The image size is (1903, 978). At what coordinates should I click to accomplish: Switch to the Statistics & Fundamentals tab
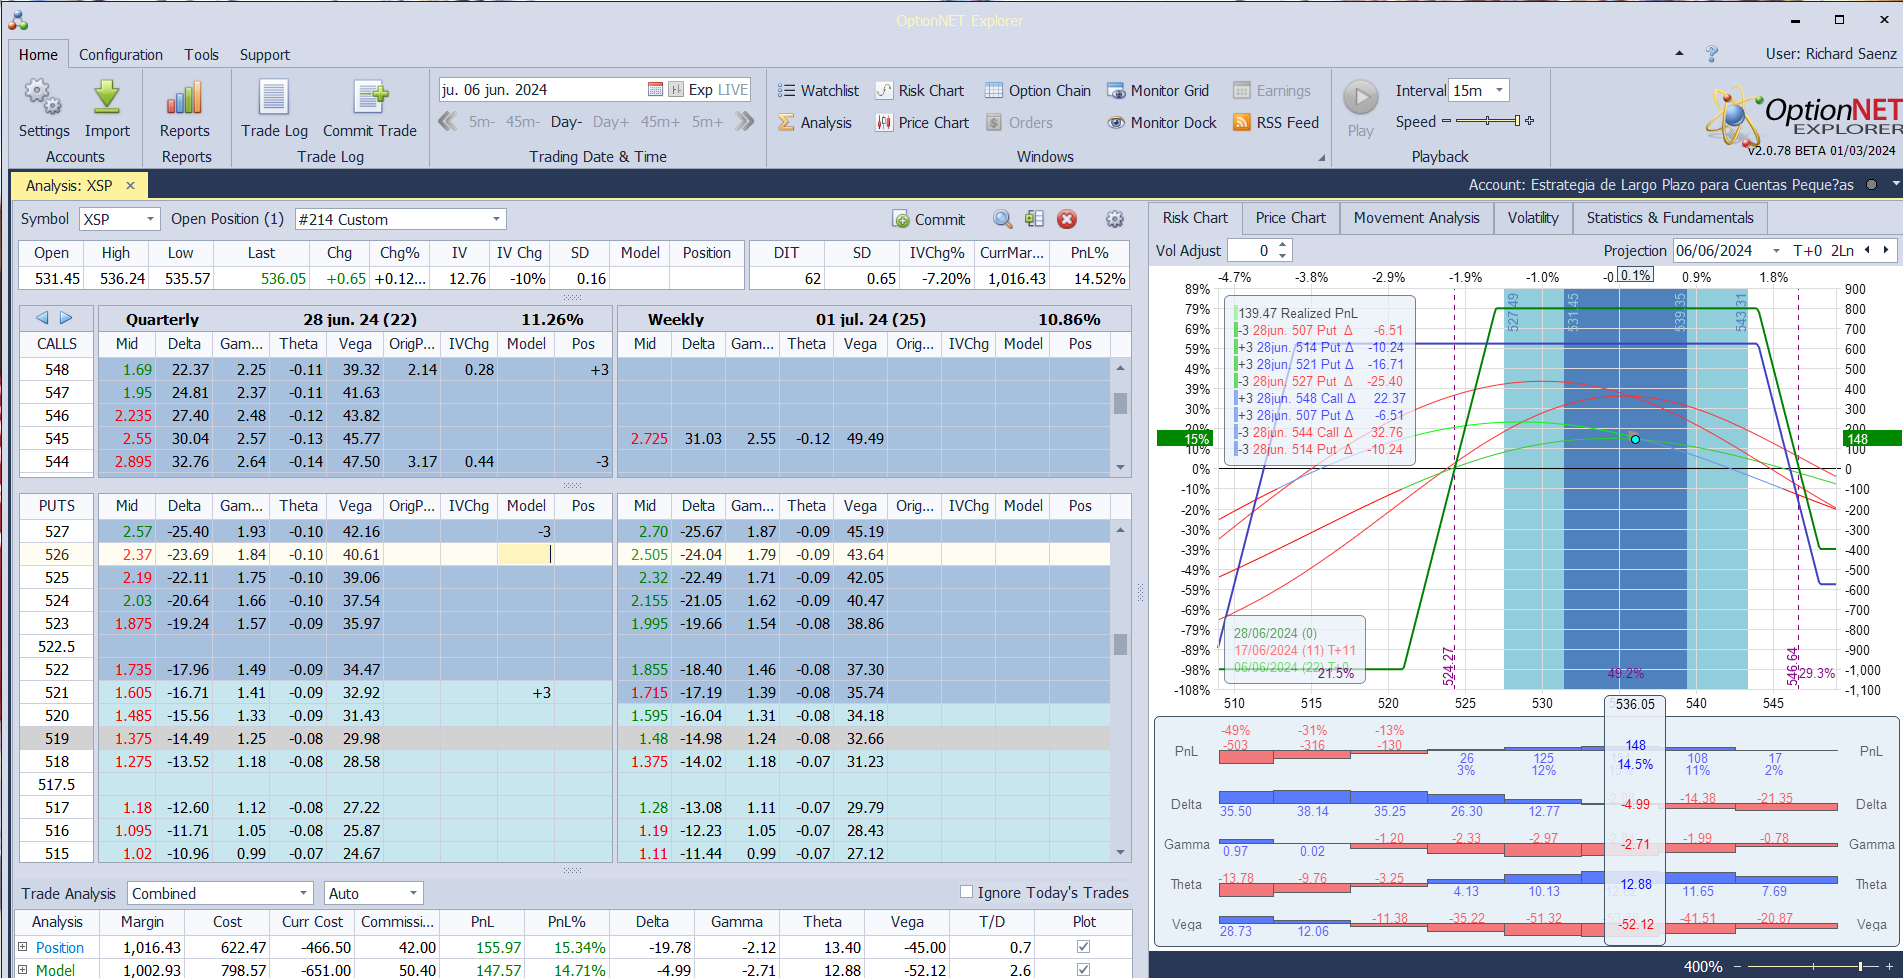[x=1670, y=218]
